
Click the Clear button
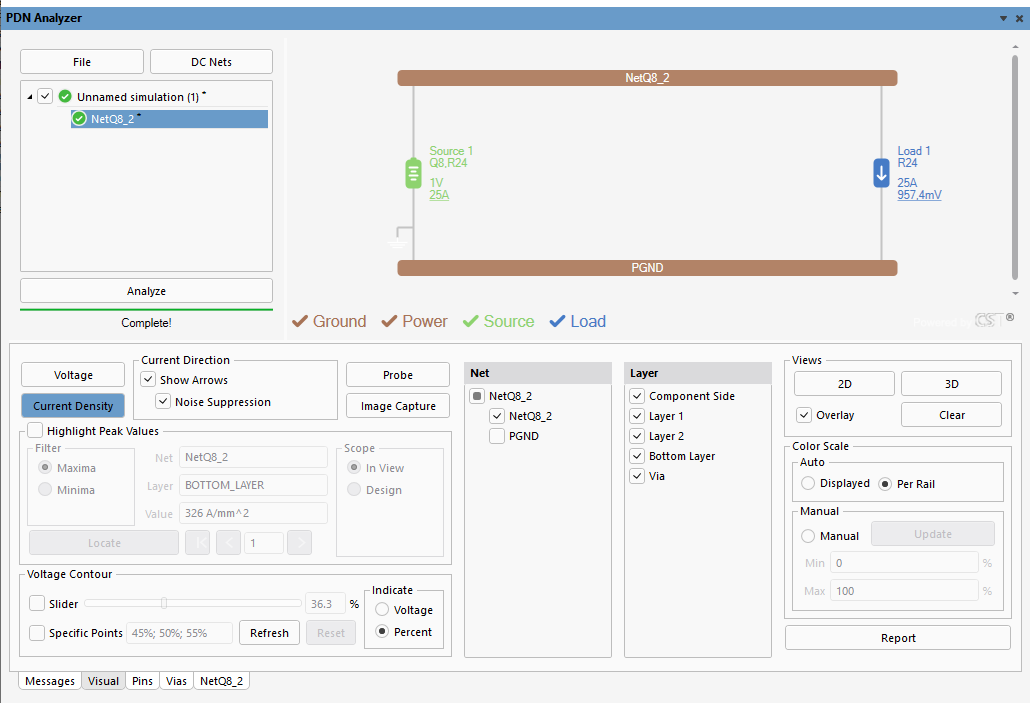coord(952,415)
